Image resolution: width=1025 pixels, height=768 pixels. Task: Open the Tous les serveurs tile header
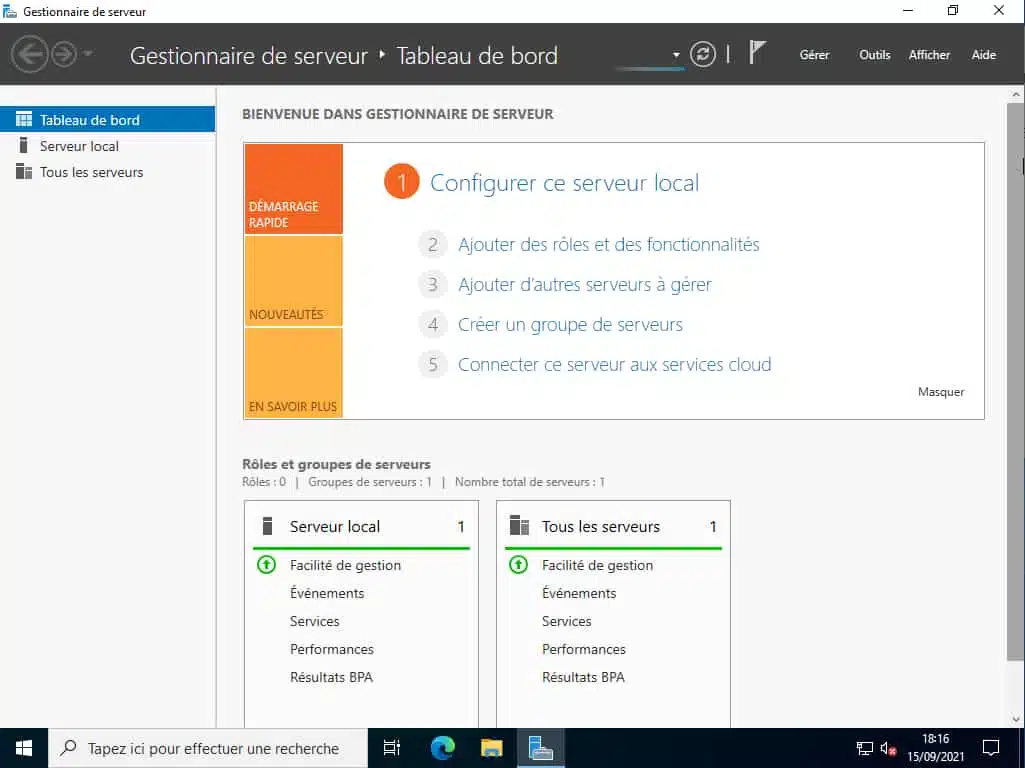point(613,526)
